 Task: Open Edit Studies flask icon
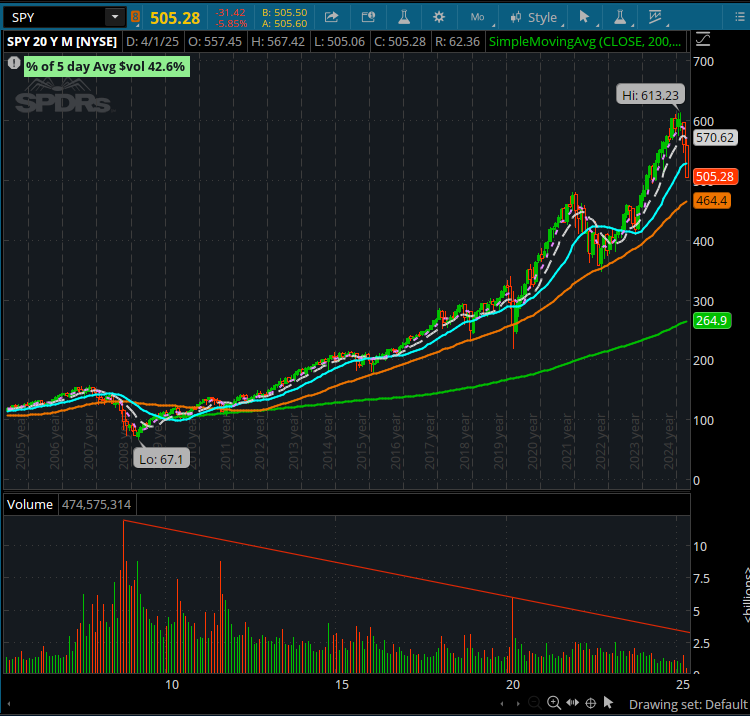tap(404, 17)
